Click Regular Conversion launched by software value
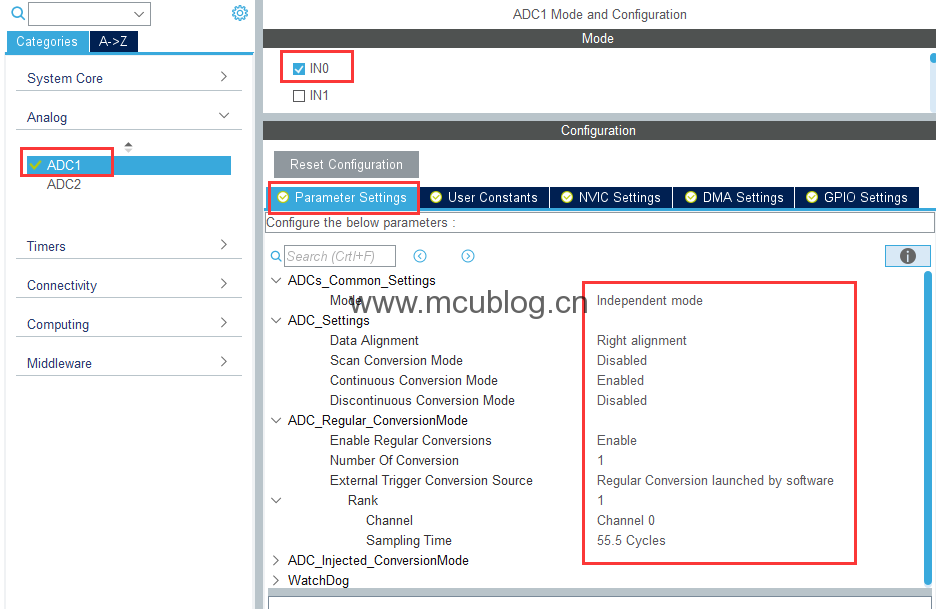936x609 pixels. click(715, 480)
